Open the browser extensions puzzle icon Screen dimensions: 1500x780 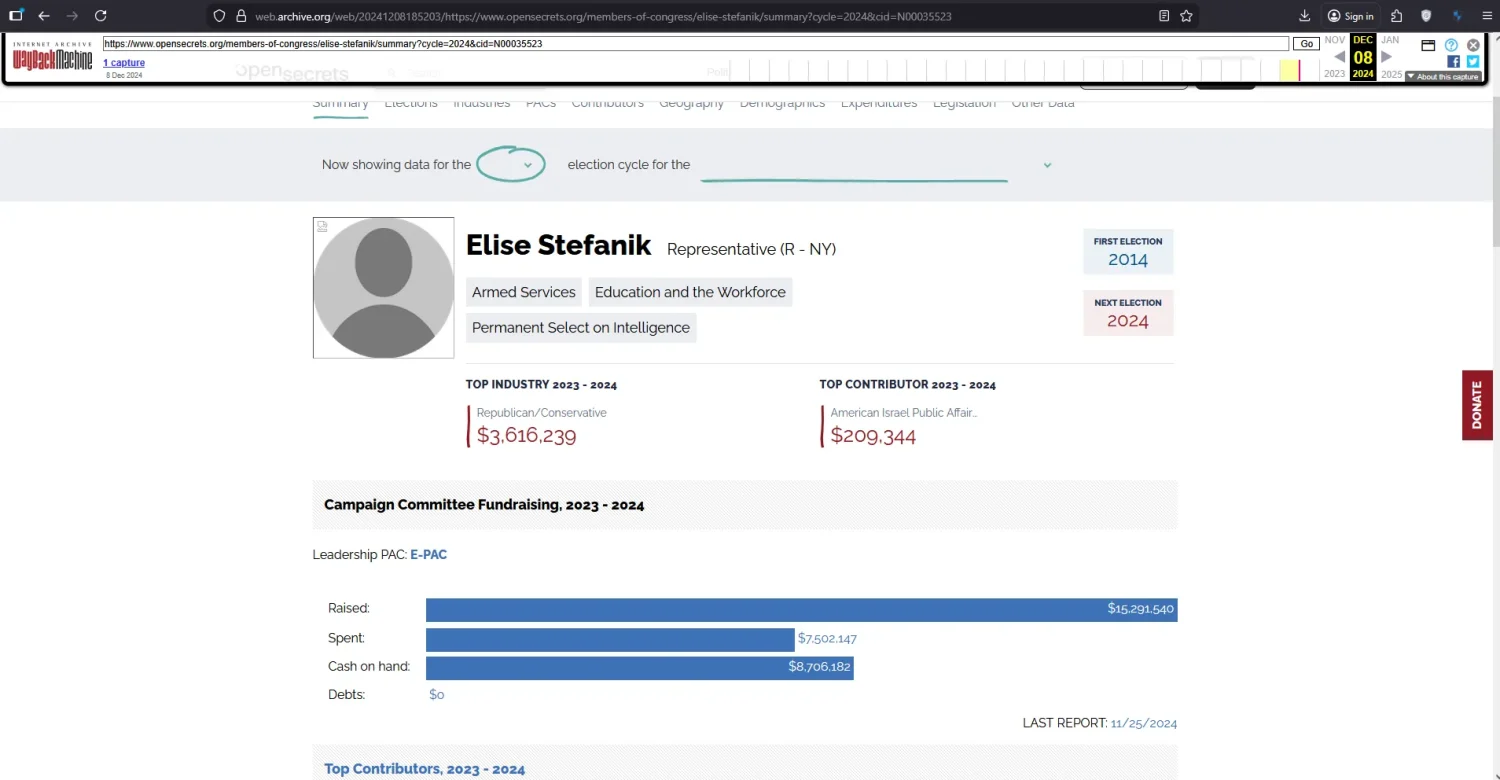[1397, 16]
